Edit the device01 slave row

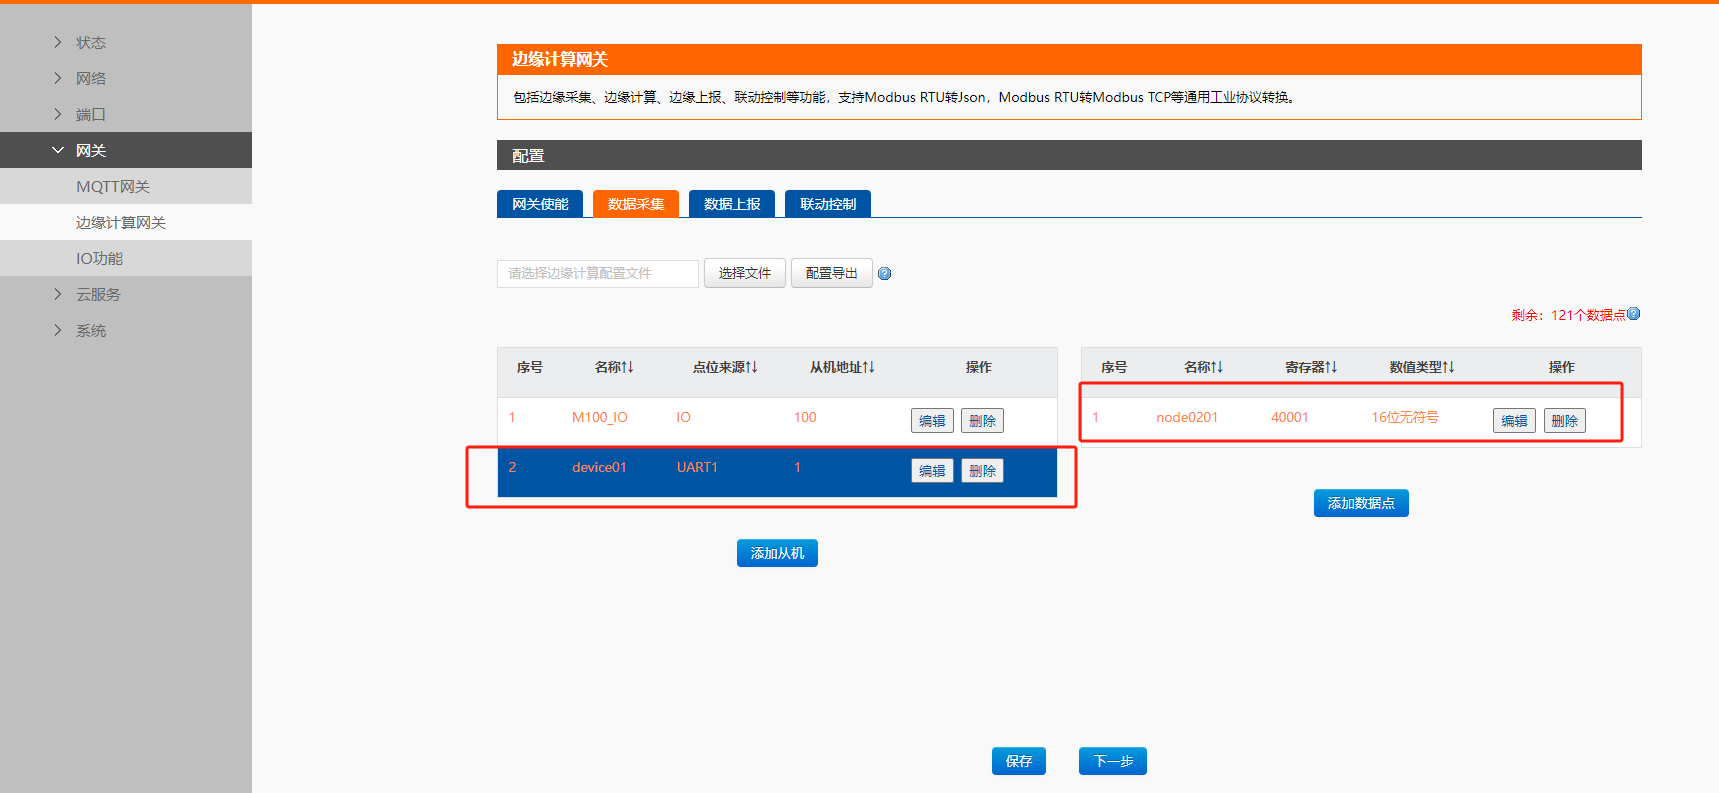[932, 471]
